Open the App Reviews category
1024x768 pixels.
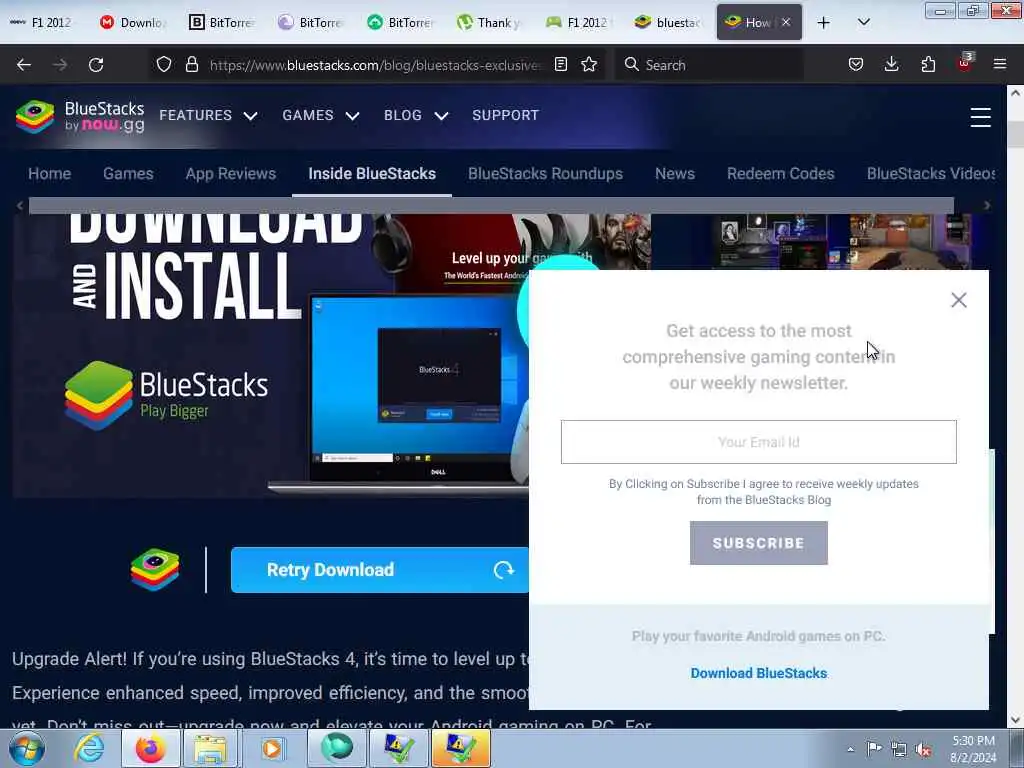(x=231, y=174)
